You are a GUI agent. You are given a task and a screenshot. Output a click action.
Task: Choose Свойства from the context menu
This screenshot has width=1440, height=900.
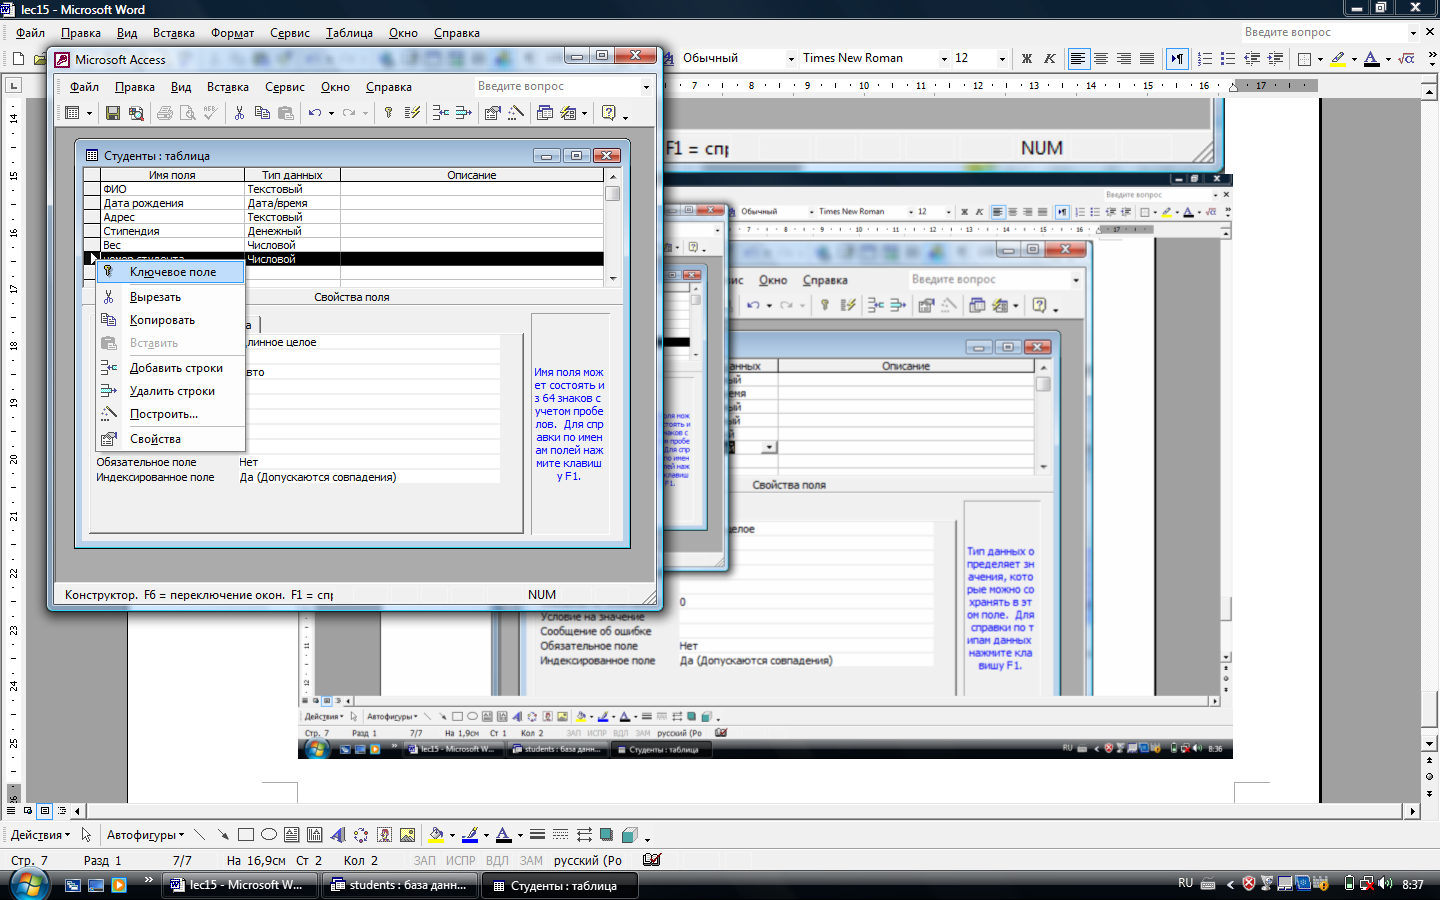[170, 439]
